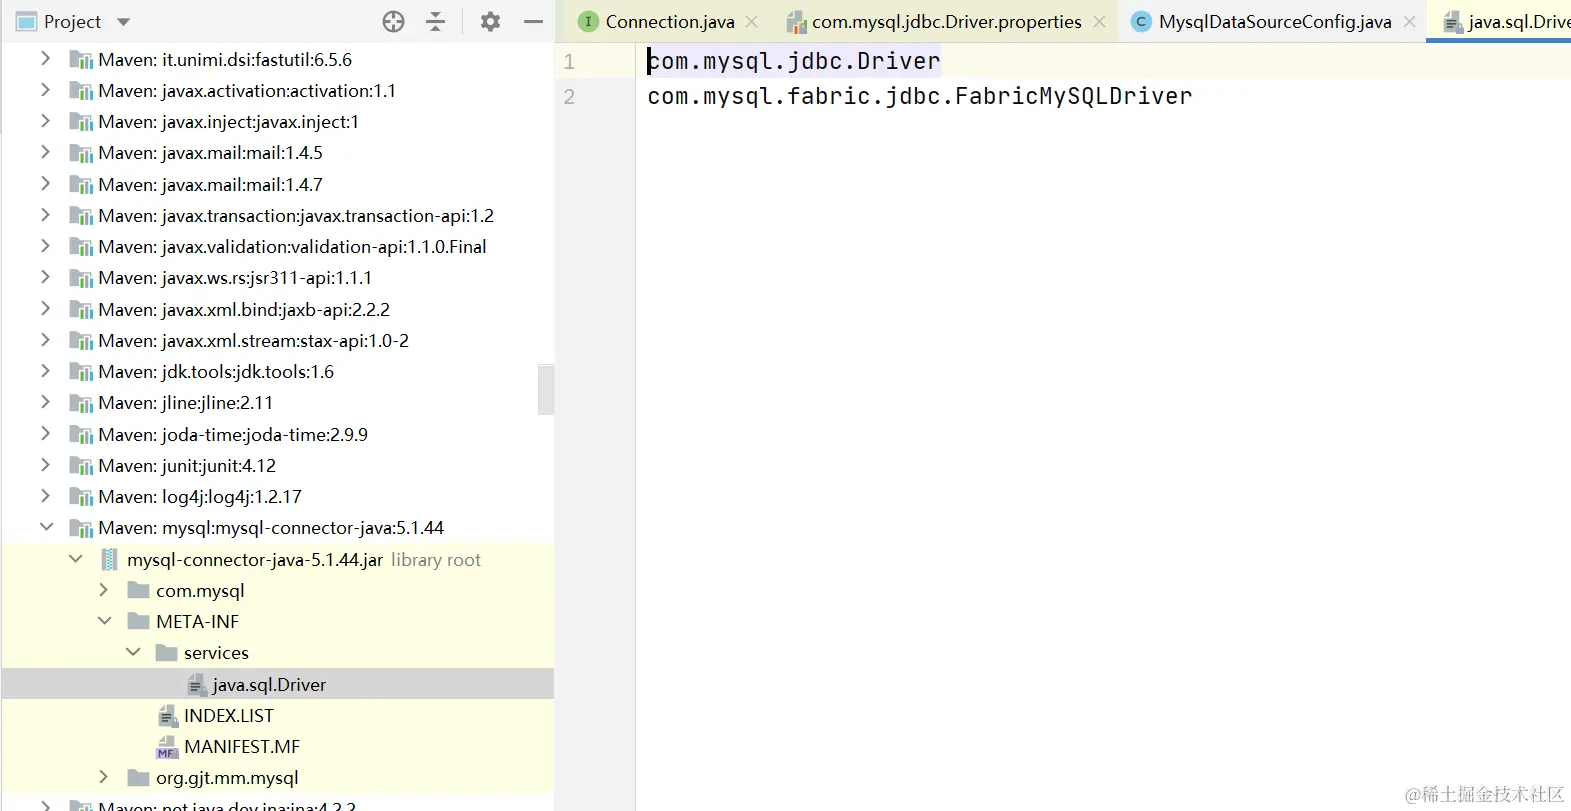
Task: Close the MysqlDataSourceConfig.java tab
Action: [x=1409, y=21]
